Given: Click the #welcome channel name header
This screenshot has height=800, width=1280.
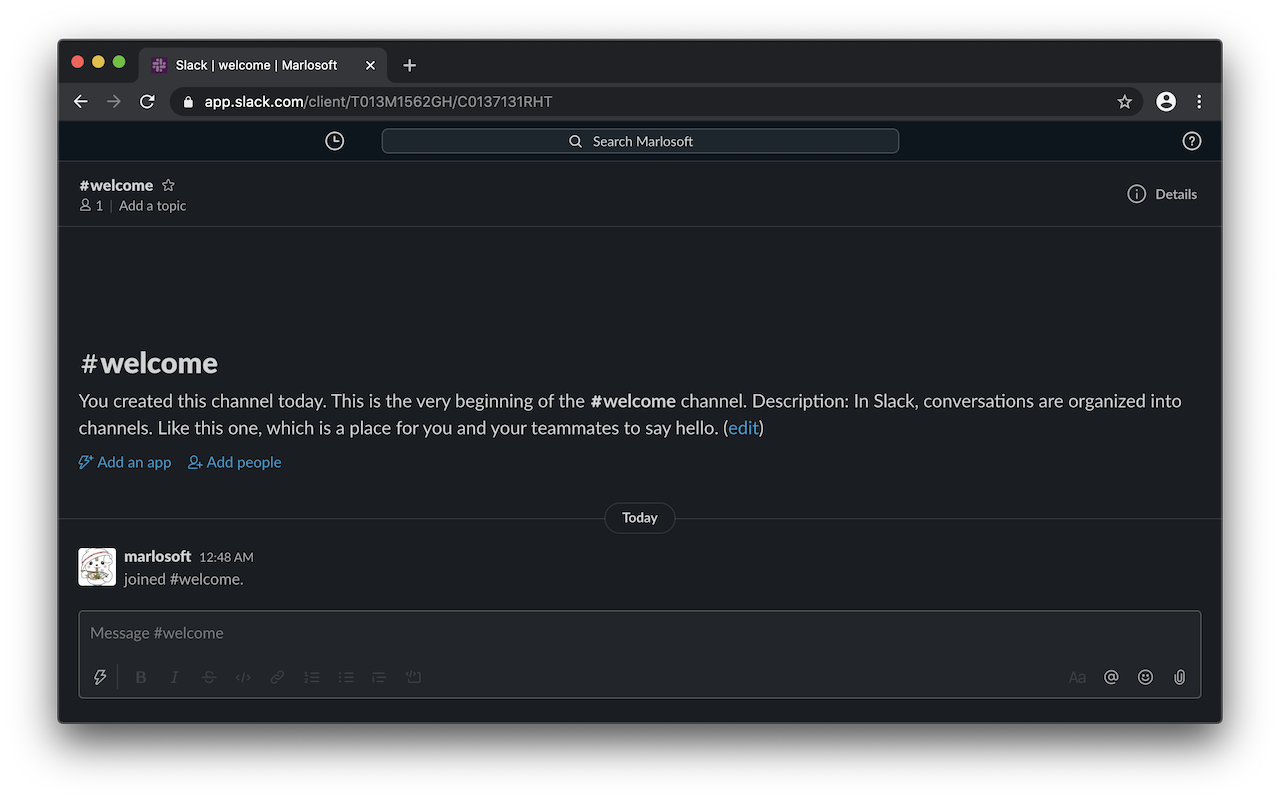Looking at the screenshot, I should coord(116,185).
